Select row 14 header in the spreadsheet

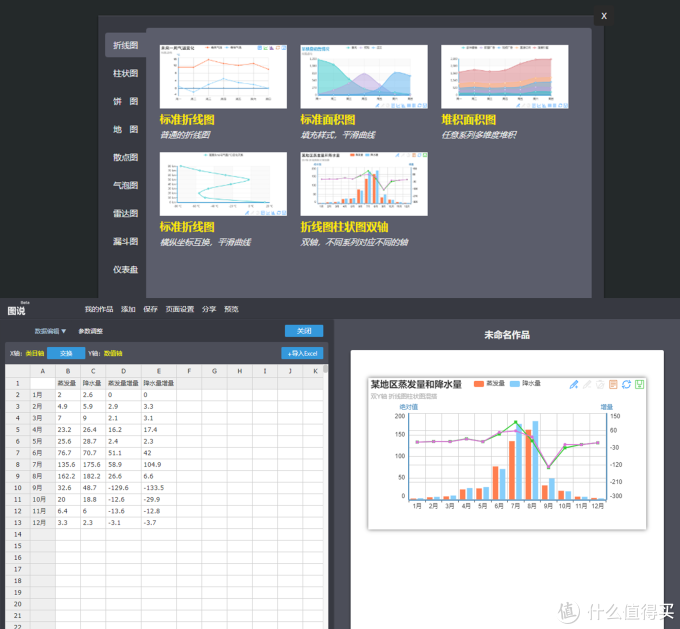point(18,534)
